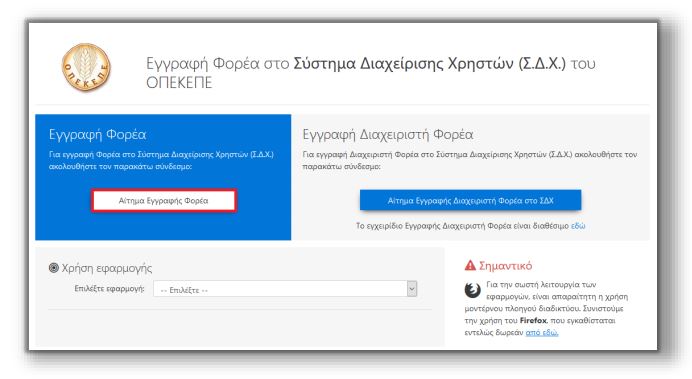Click Αίτημα Εγγραφής Διαχειριστή Φορέα στο ΣΔΧ button
Screen dimensions: 692x379
pos(470,200)
